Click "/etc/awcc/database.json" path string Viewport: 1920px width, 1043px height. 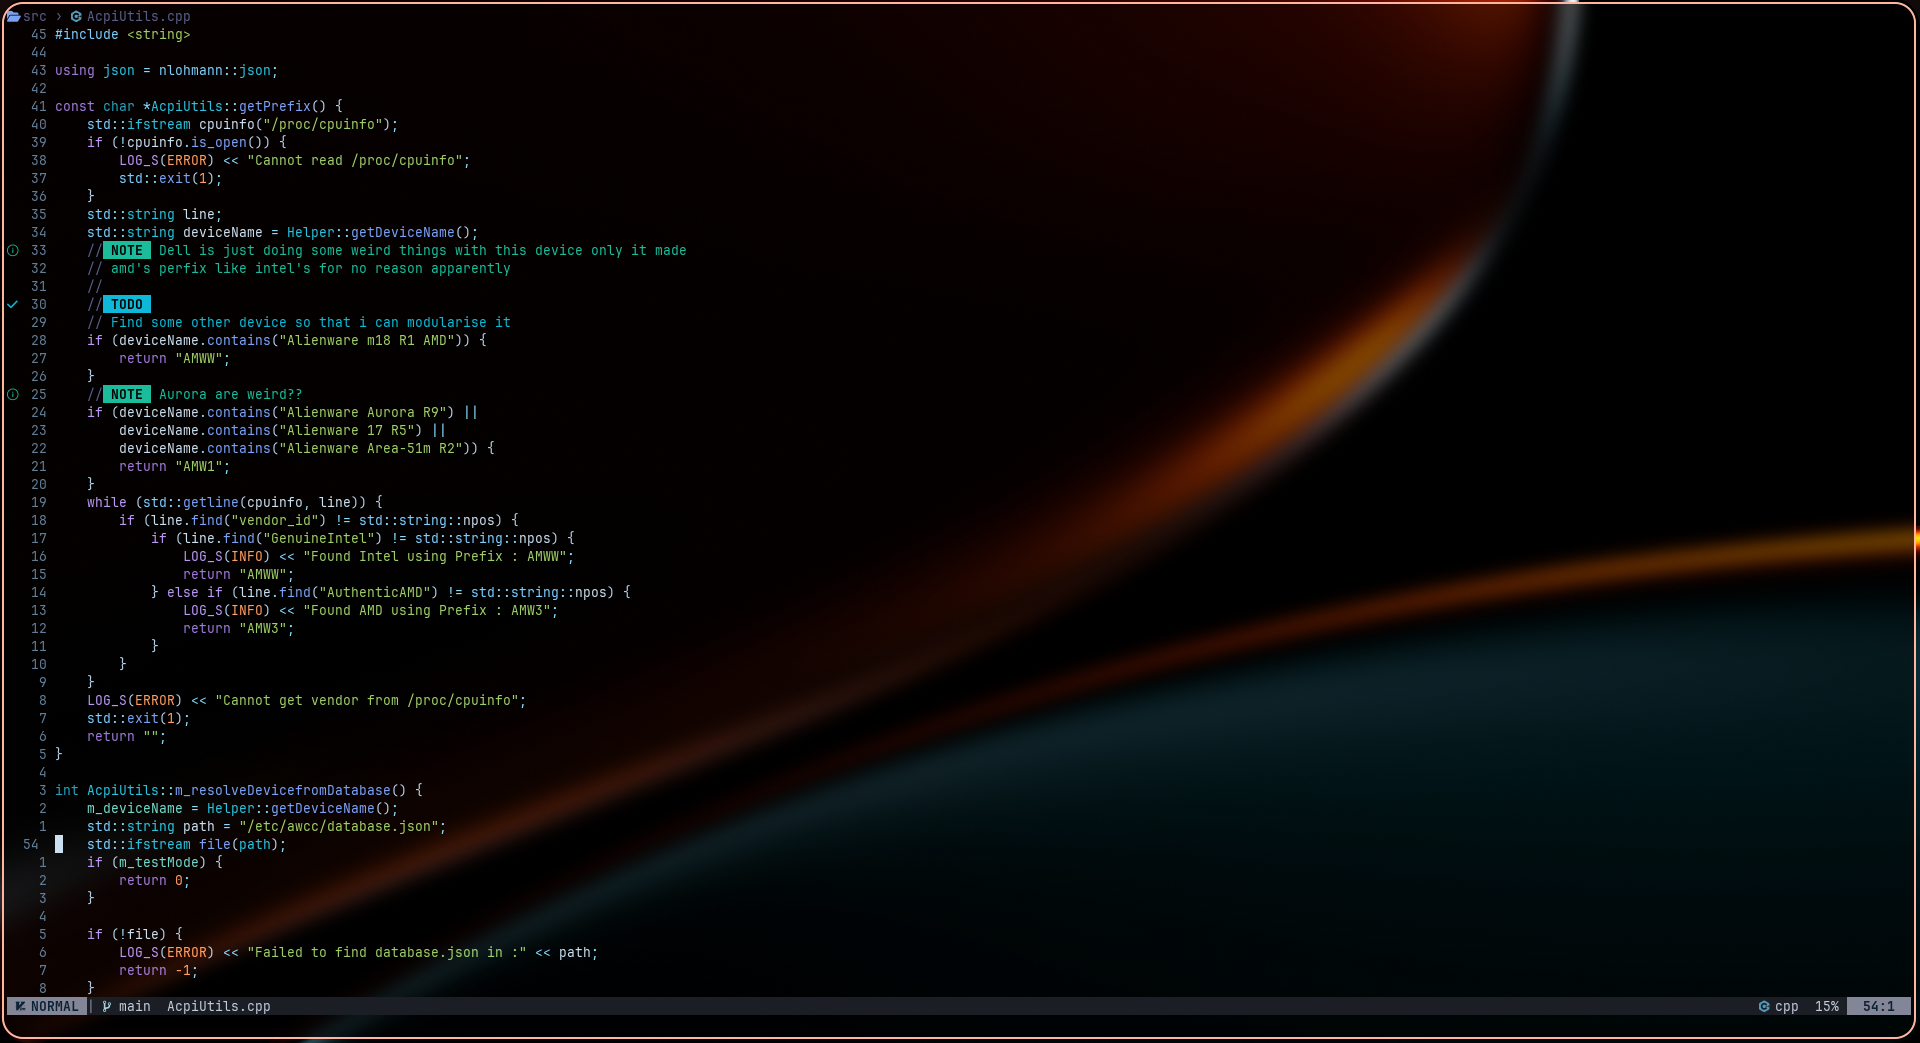coord(339,827)
